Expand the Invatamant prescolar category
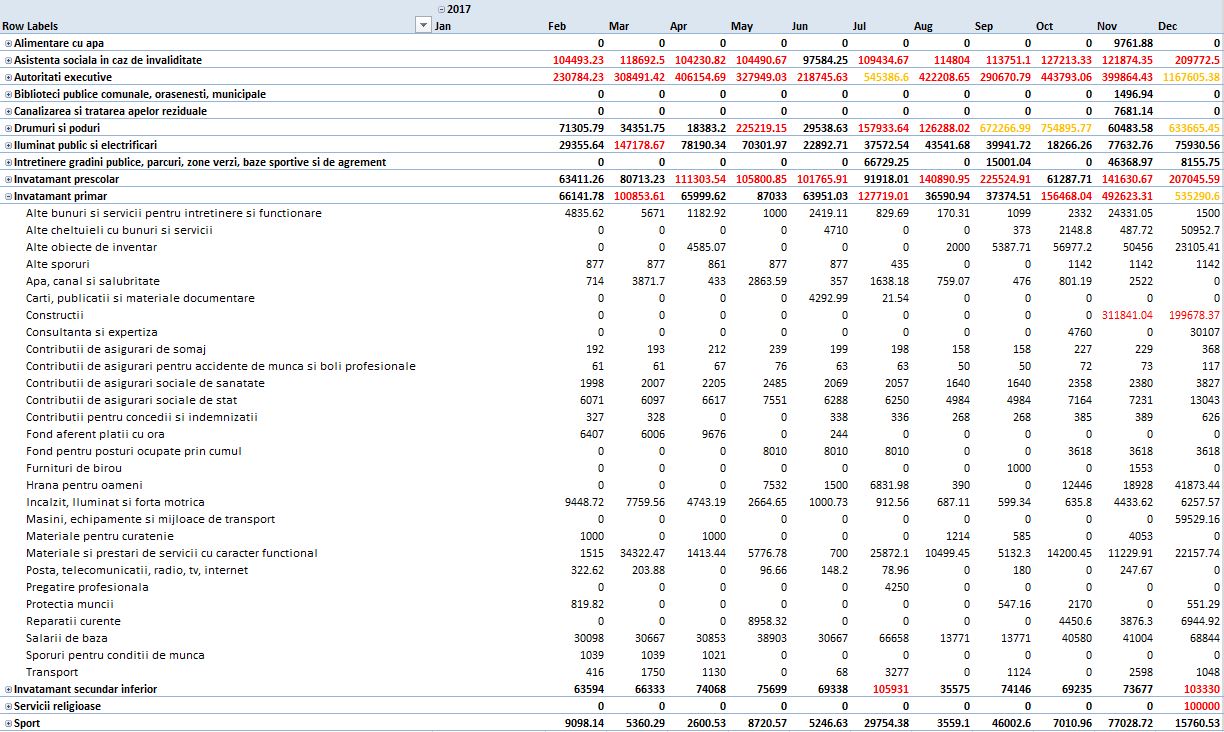This screenshot has height=732, width=1224. [x=8, y=180]
